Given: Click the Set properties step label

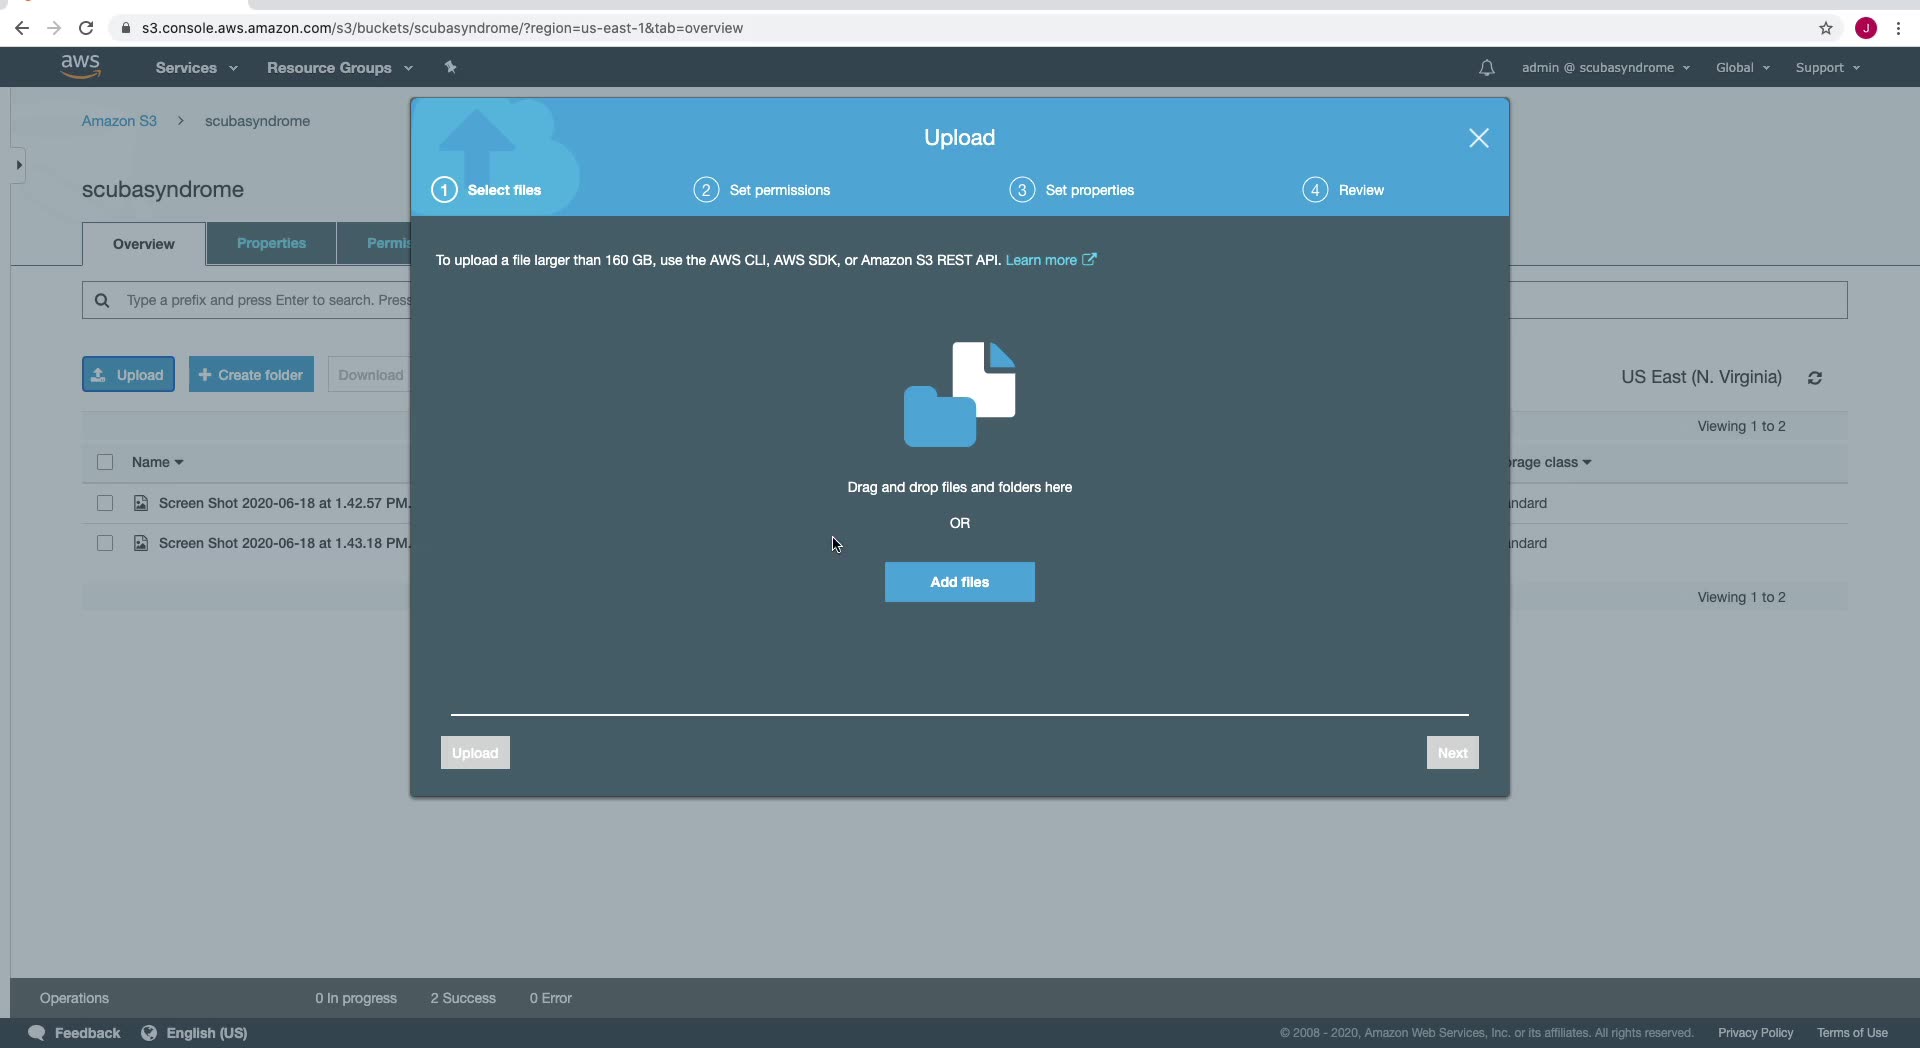Looking at the screenshot, I should [x=1090, y=190].
